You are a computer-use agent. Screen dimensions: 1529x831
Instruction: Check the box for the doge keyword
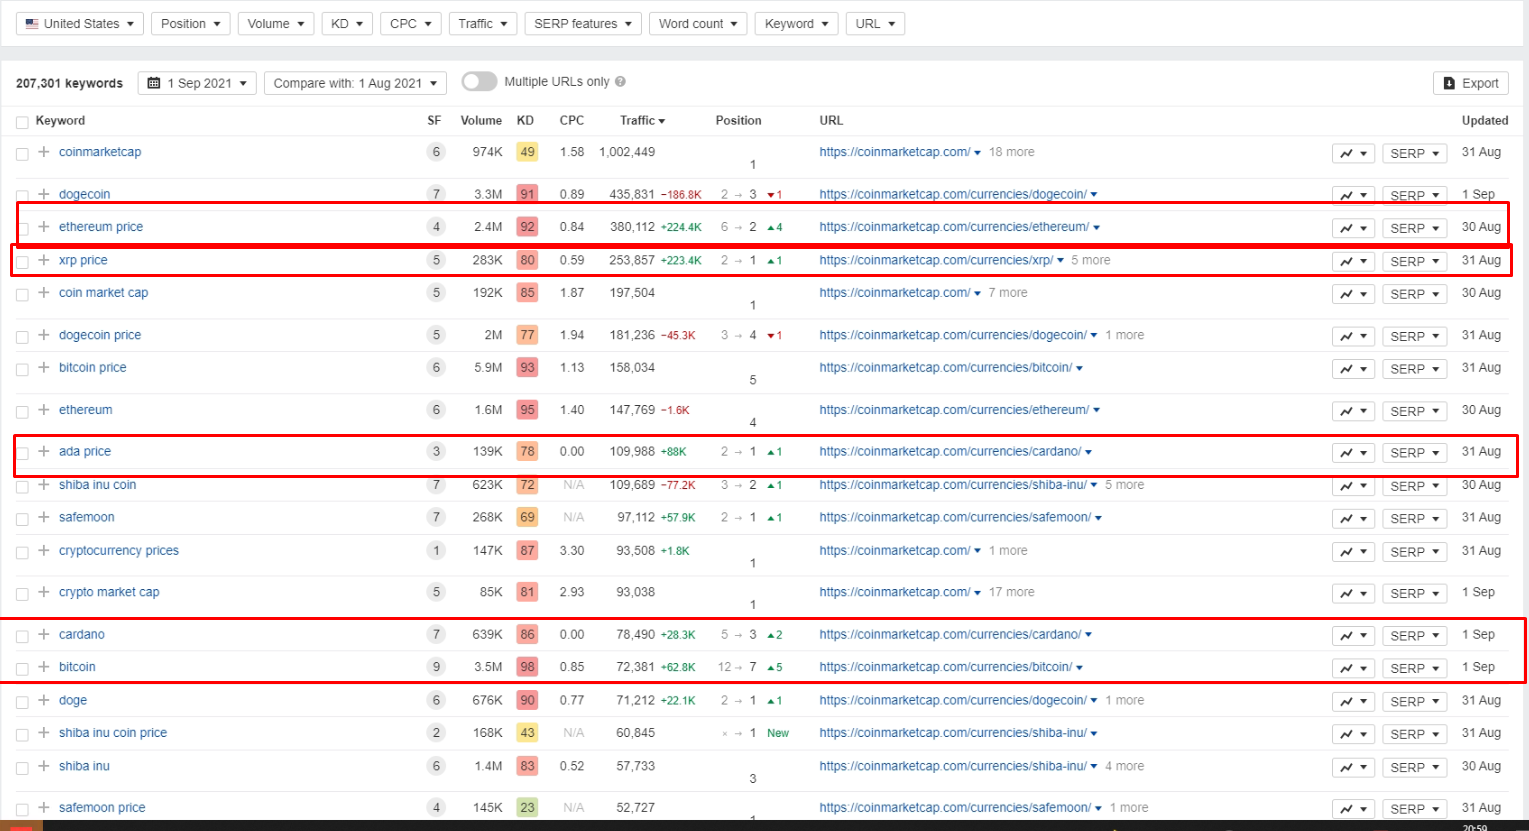[x=22, y=702]
